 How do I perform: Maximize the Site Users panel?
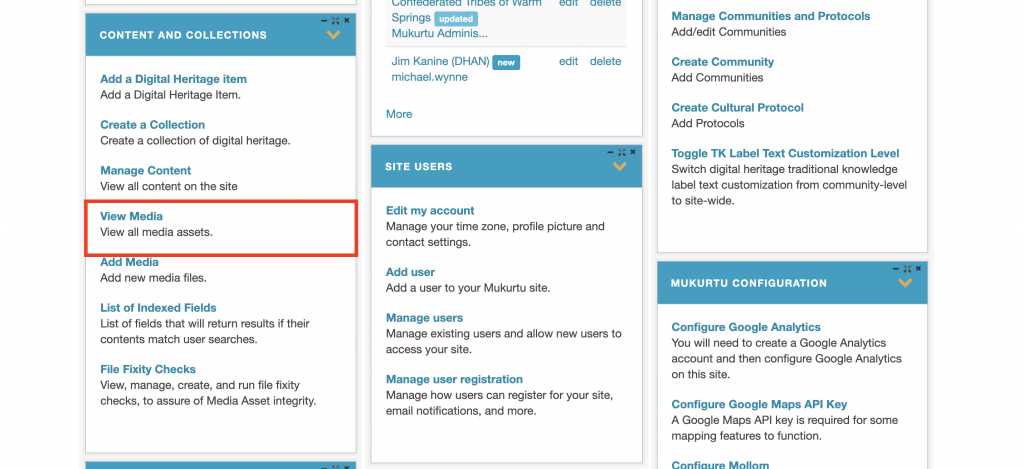pyautogui.click(x=621, y=152)
